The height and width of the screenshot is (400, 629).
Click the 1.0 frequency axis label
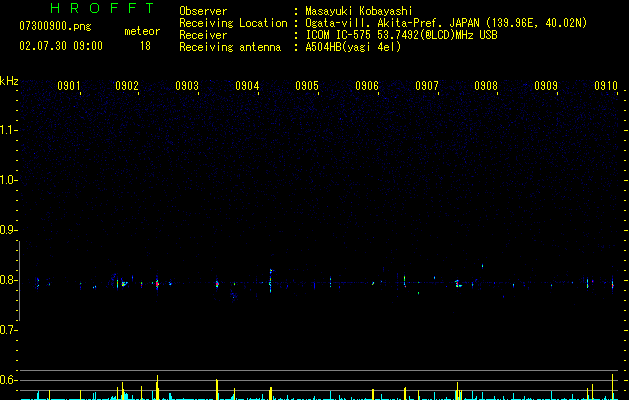pyautogui.click(x=7, y=180)
